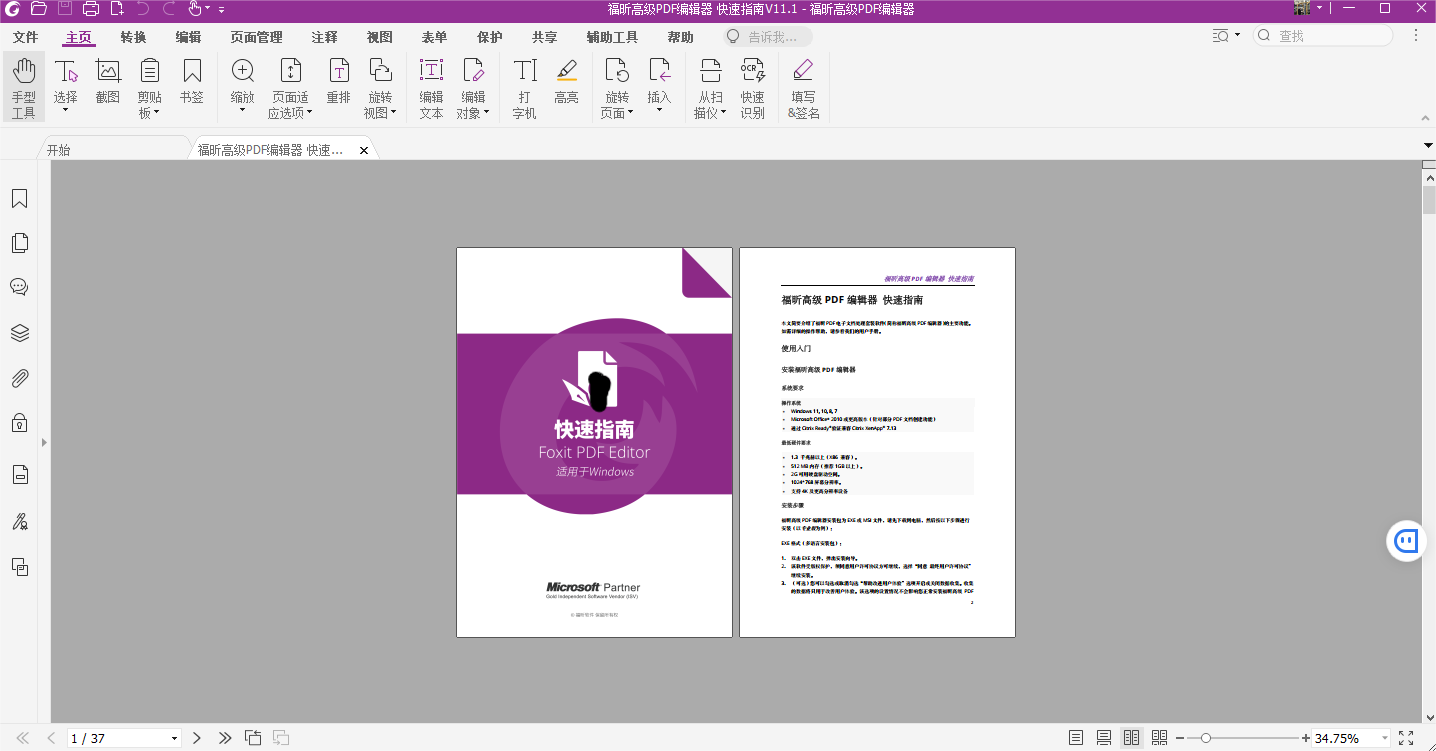Click the Select tool (选择) icon
Screen dimensions: 1436x751
pyautogui.click(x=66, y=71)
